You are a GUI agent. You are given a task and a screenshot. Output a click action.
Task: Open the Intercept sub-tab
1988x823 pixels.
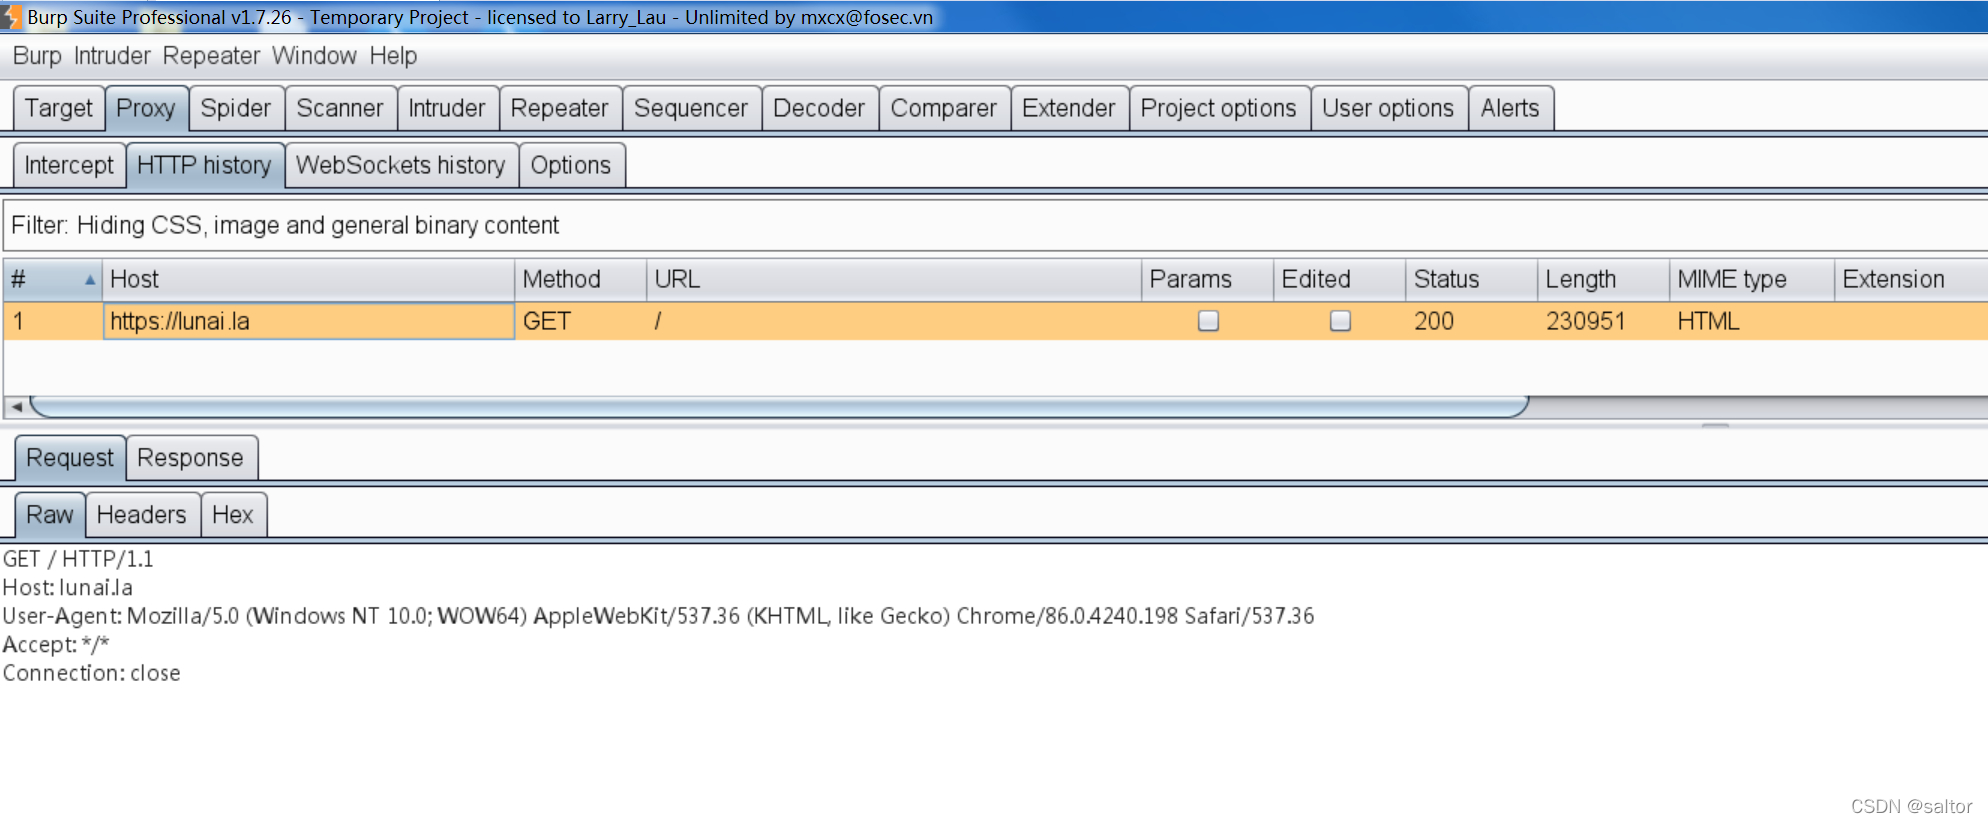[69, 165]
